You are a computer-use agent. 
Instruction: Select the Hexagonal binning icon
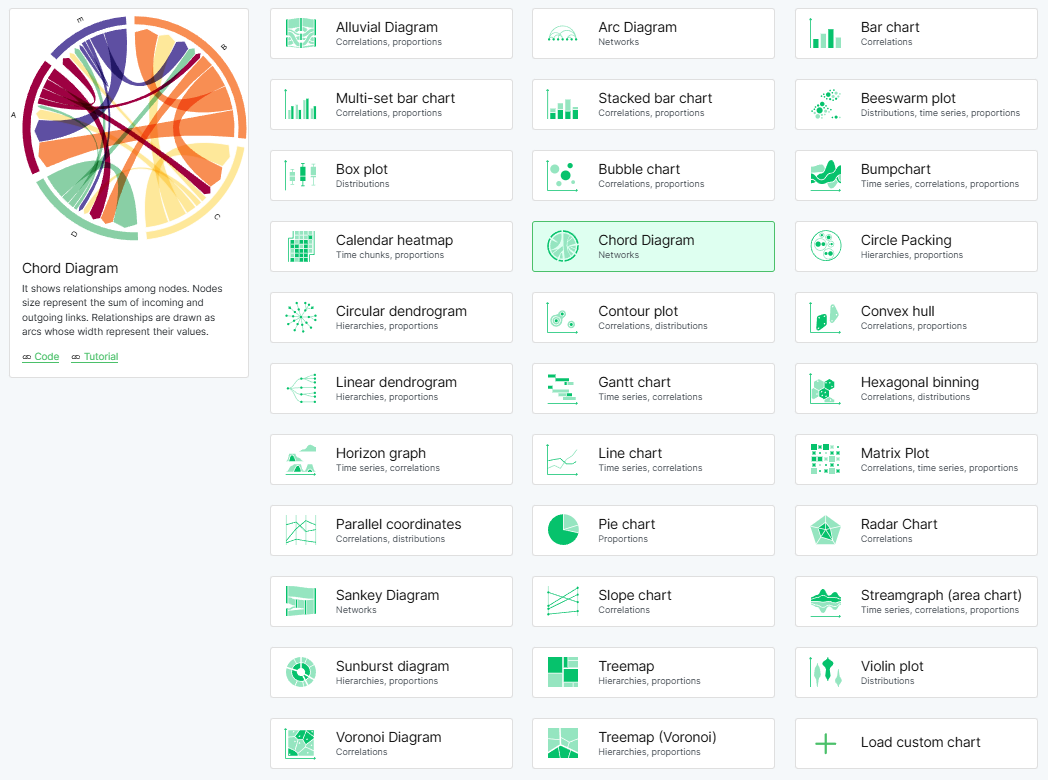coord(825,388)
